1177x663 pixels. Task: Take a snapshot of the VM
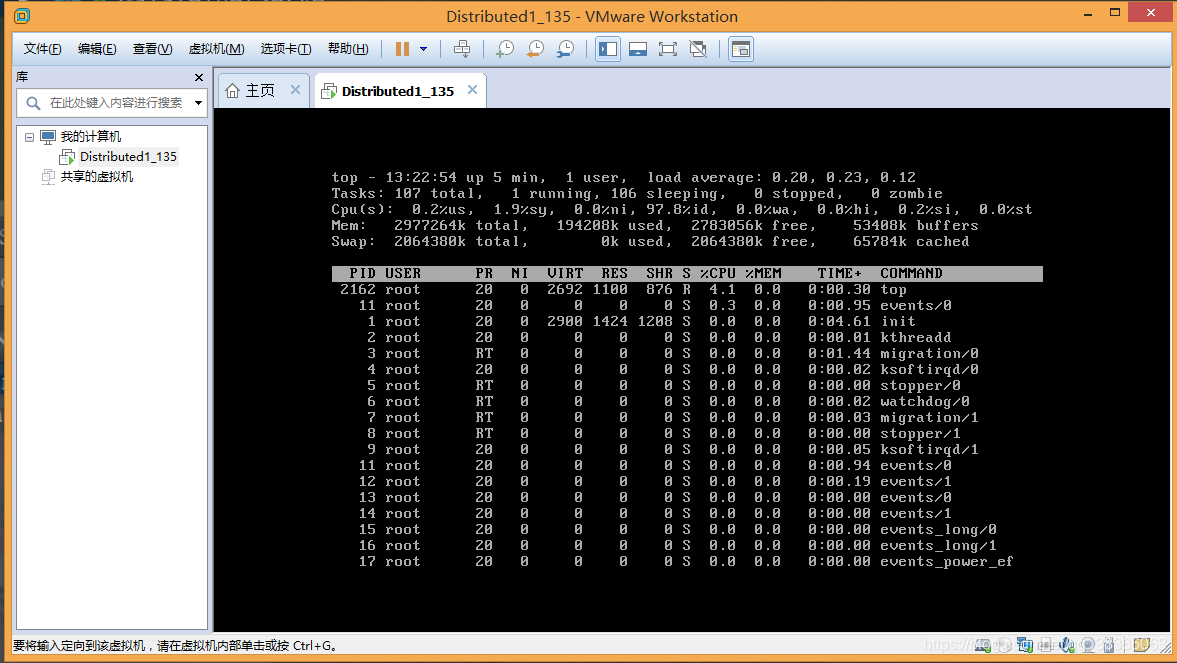pyautogui.click(x=505, y=49)
